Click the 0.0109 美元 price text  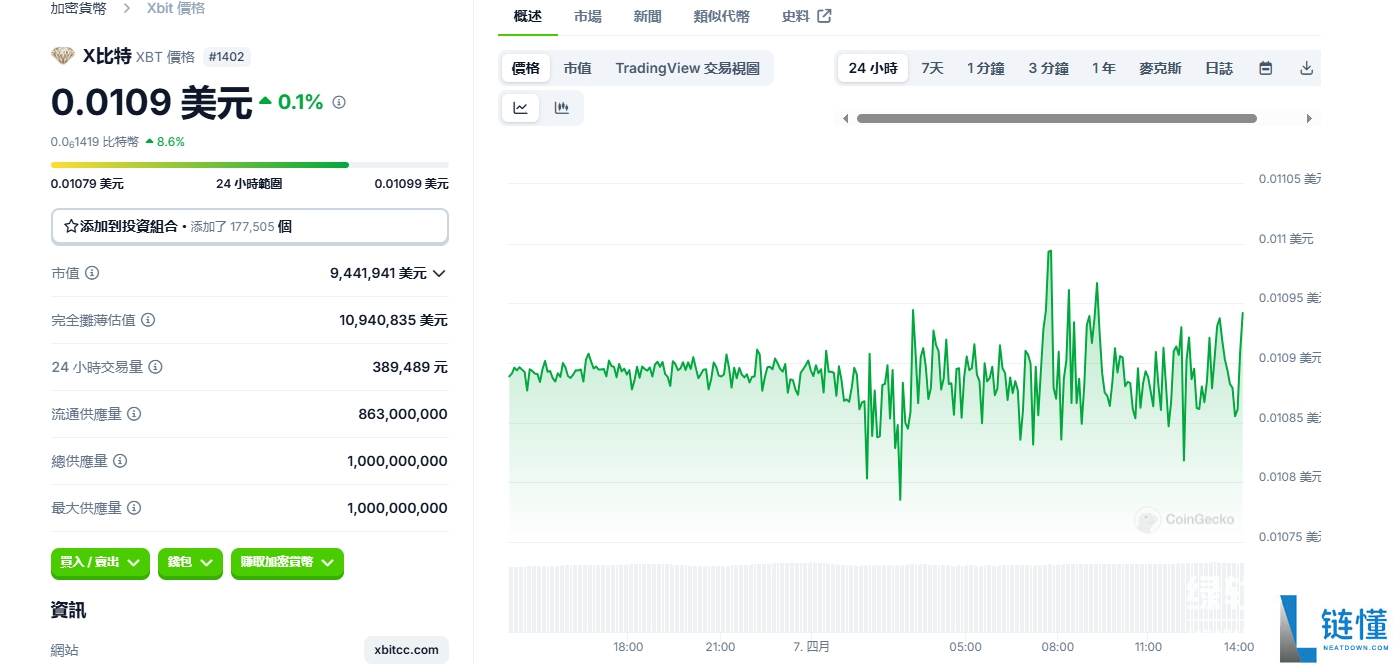152,102
